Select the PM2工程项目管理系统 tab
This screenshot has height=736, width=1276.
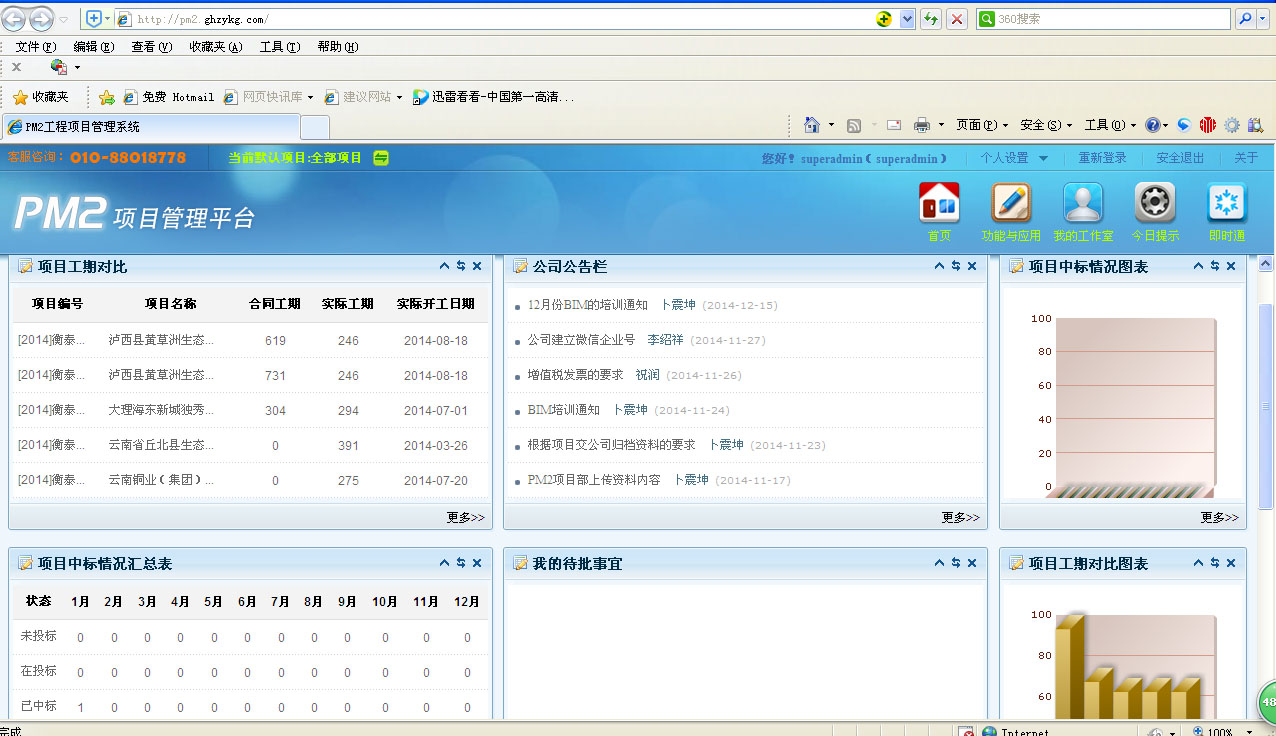pyautogui.click(x=150, y=127)
